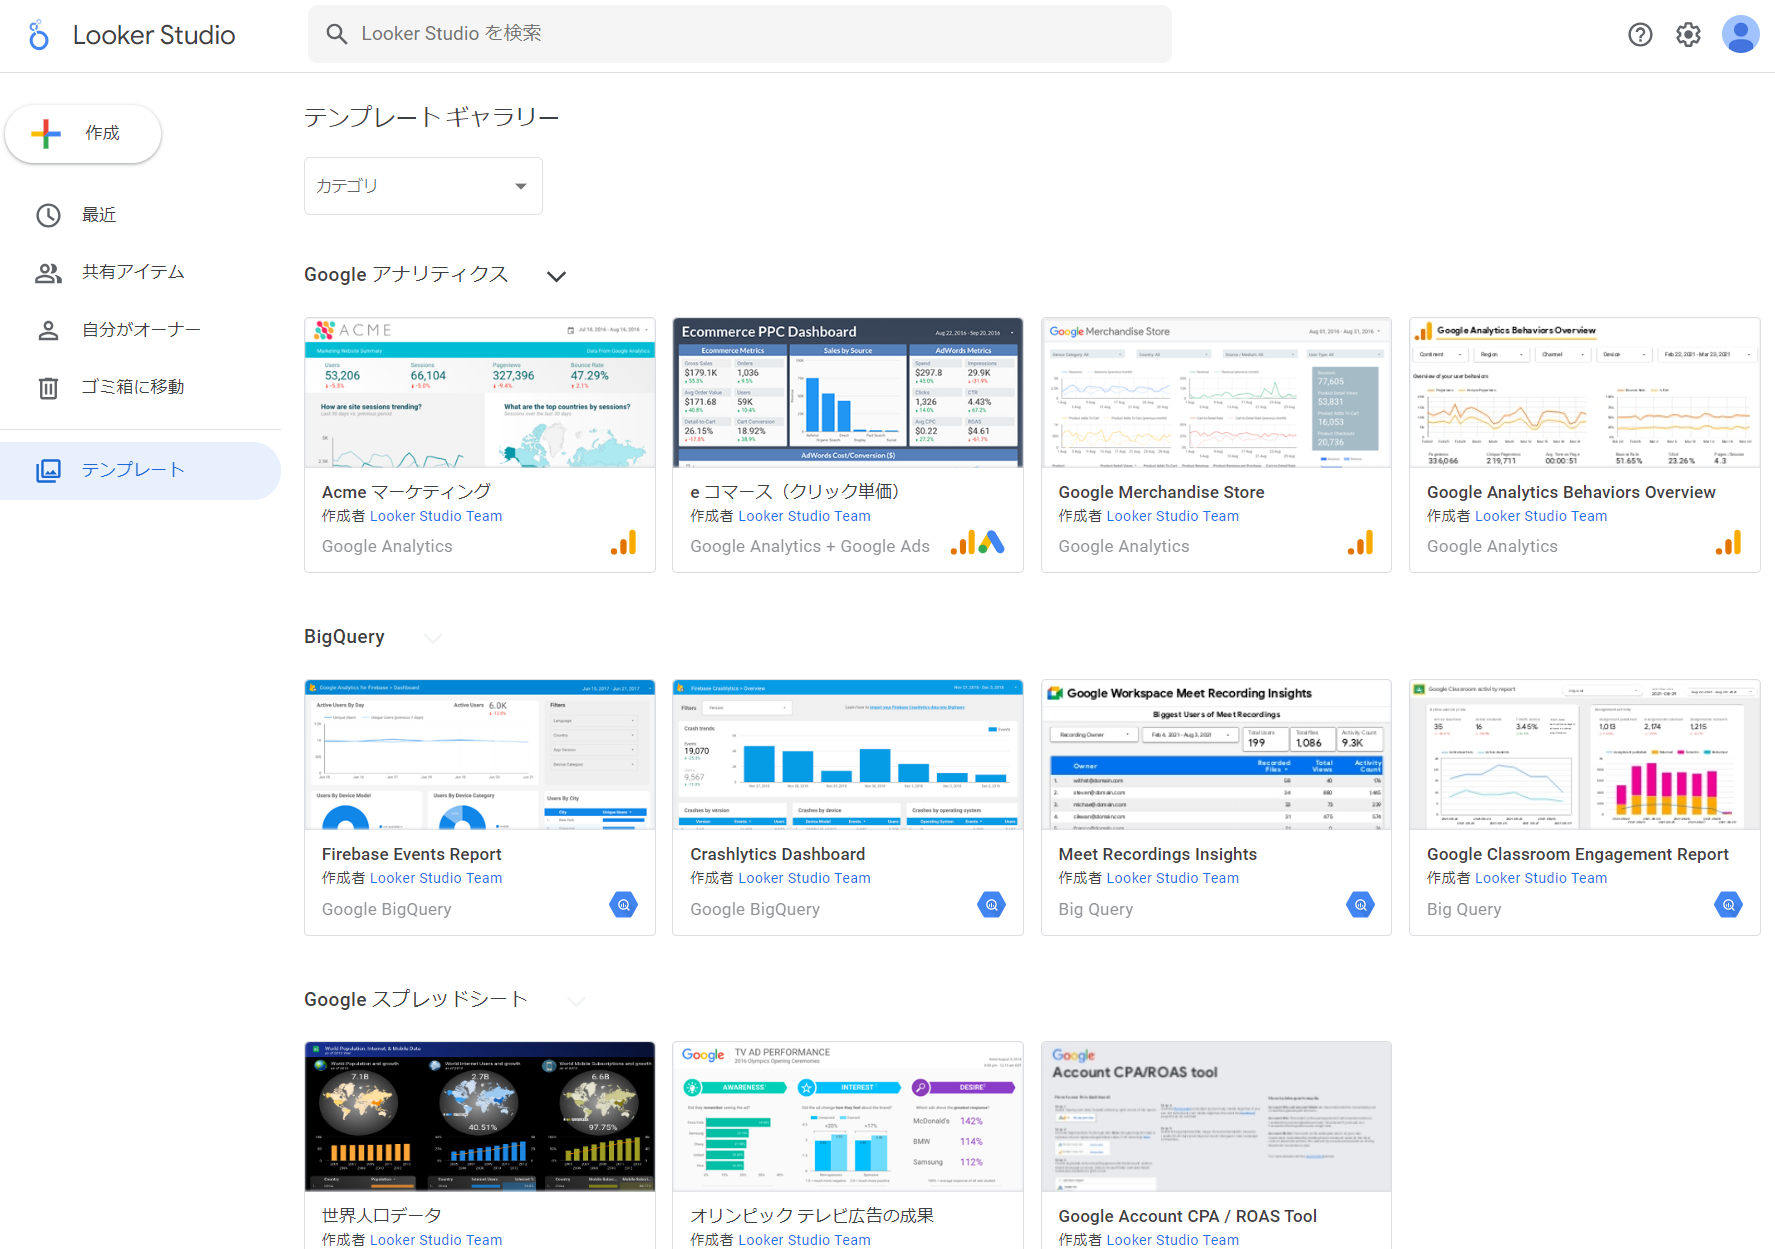1775x1249 pixels.
Task: Open the オリンピック テレビ広告 template thumbnail
Action: [x=848, y=1117]
